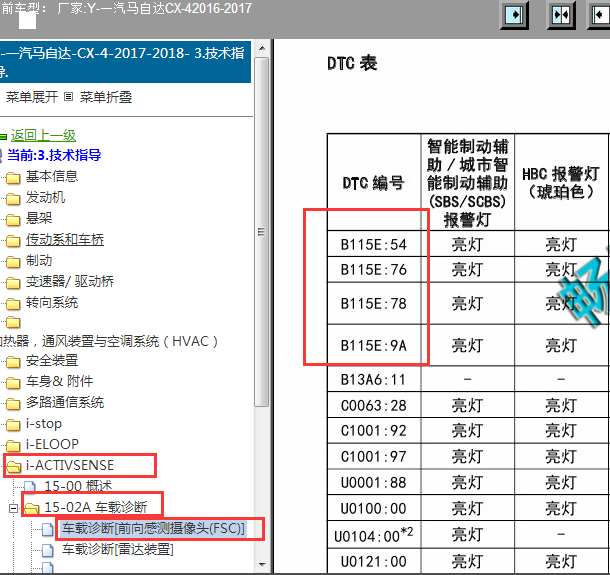Click the DTC 编号 column header

pos(374,182)
